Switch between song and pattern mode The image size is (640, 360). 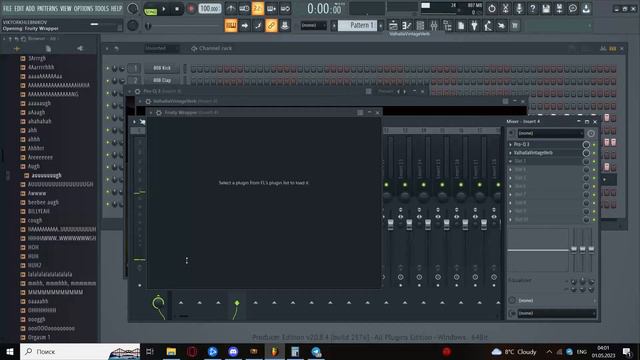click(151, 9)
